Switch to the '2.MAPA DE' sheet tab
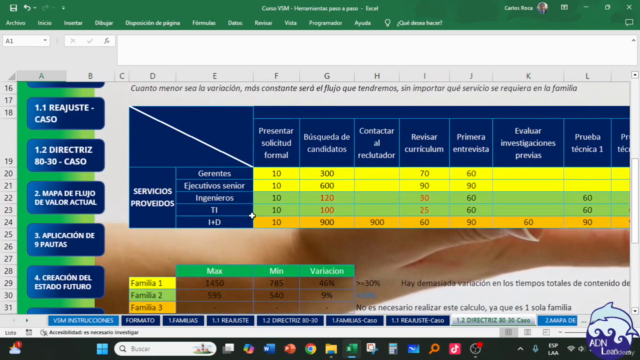 560,320
